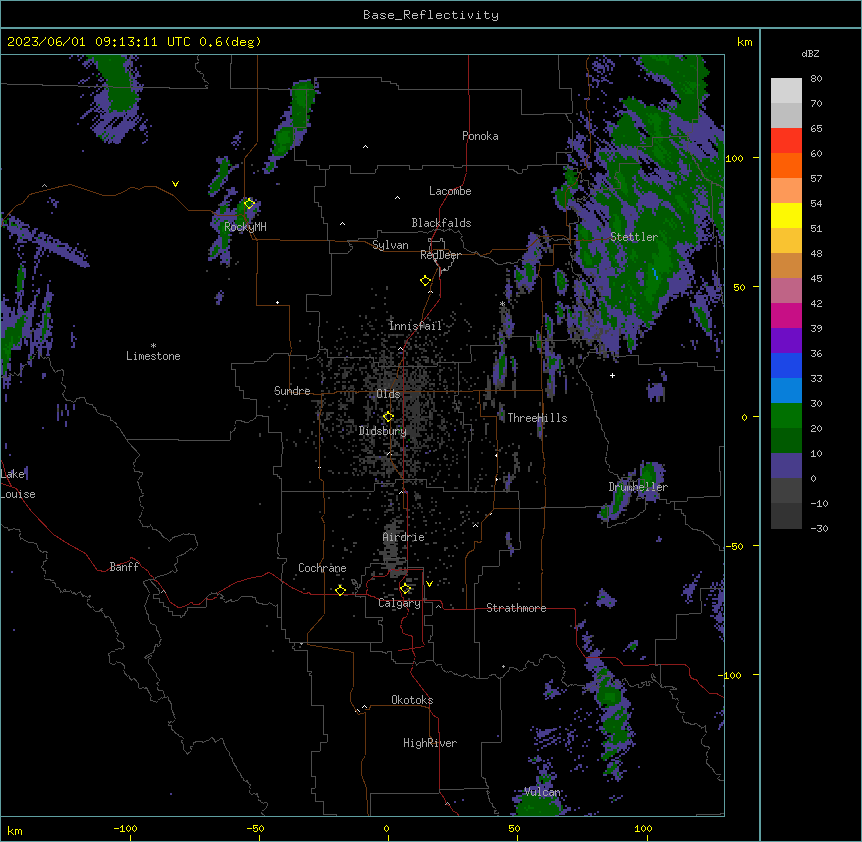
Task: Click the yellow v marker northwest of RockyMH
Action: pos(175,184)
